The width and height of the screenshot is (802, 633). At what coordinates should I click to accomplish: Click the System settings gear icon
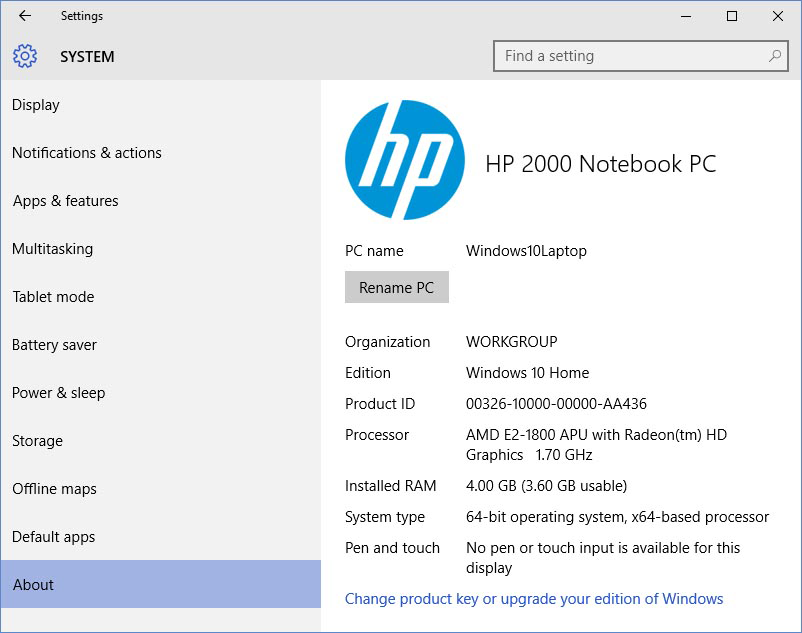(25, 57)
